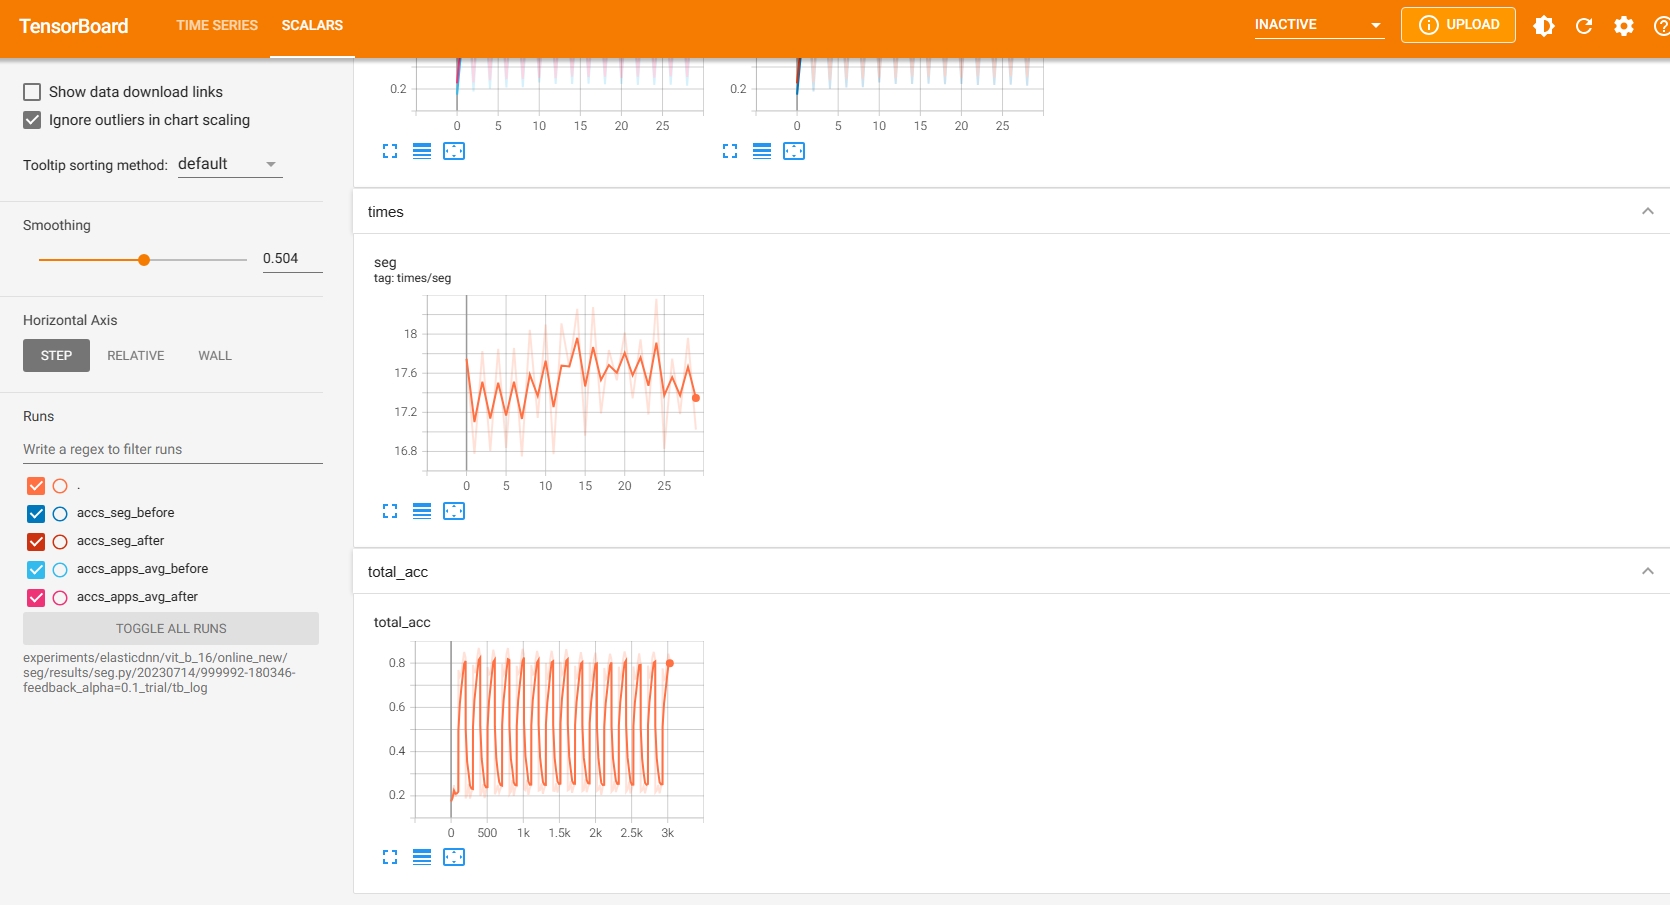Select the WALL horizontal axis option
Viewport: 1670px width, 905px height.
click(x=214, y=356)
